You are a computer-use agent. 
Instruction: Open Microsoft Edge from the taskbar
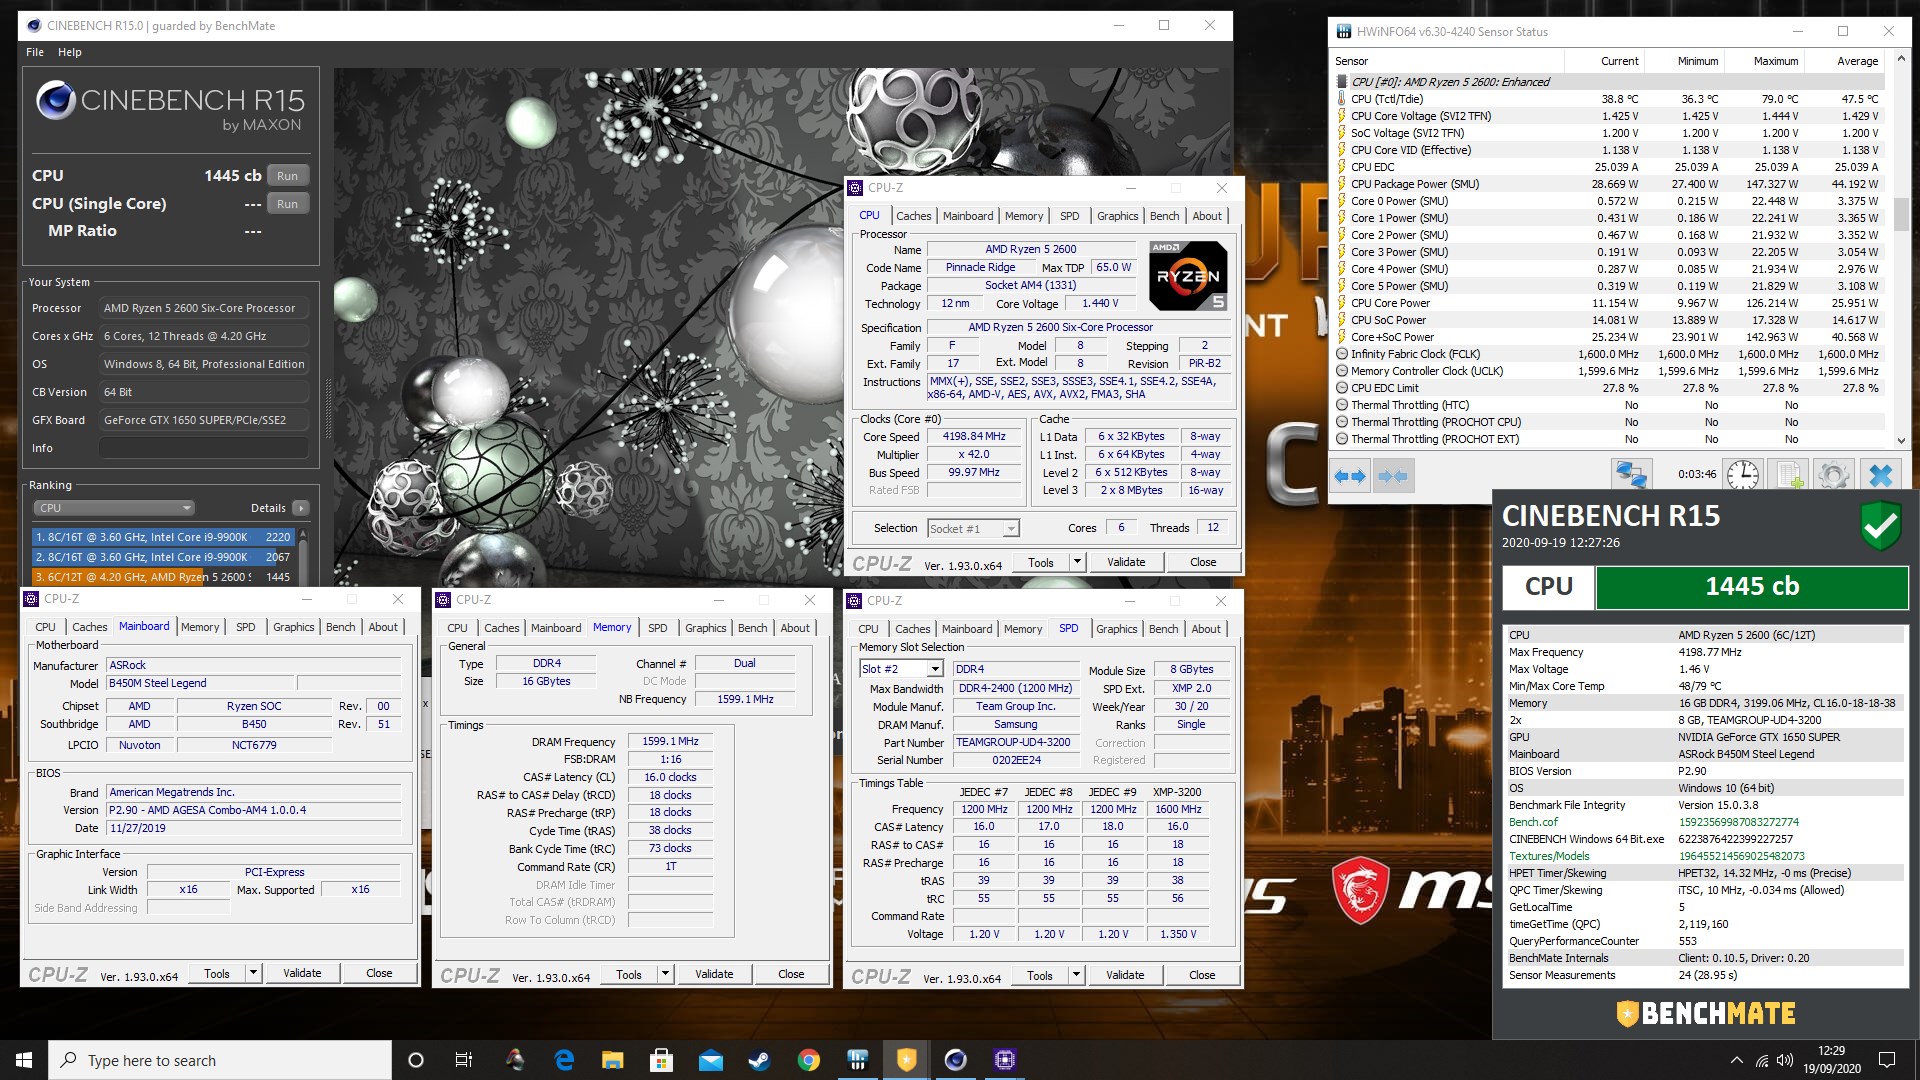pyautogui.click(x=564, y=1060)
